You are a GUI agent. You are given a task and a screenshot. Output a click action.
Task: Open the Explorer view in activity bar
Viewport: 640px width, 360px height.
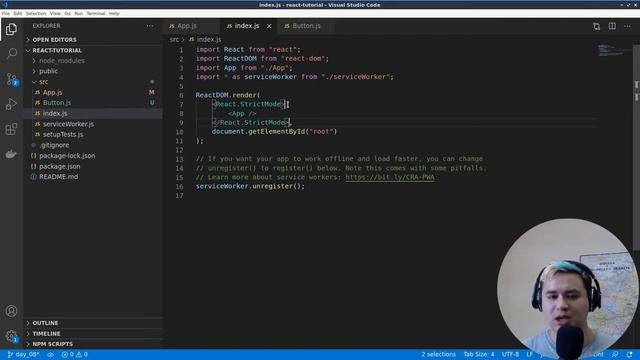point(11,29)
